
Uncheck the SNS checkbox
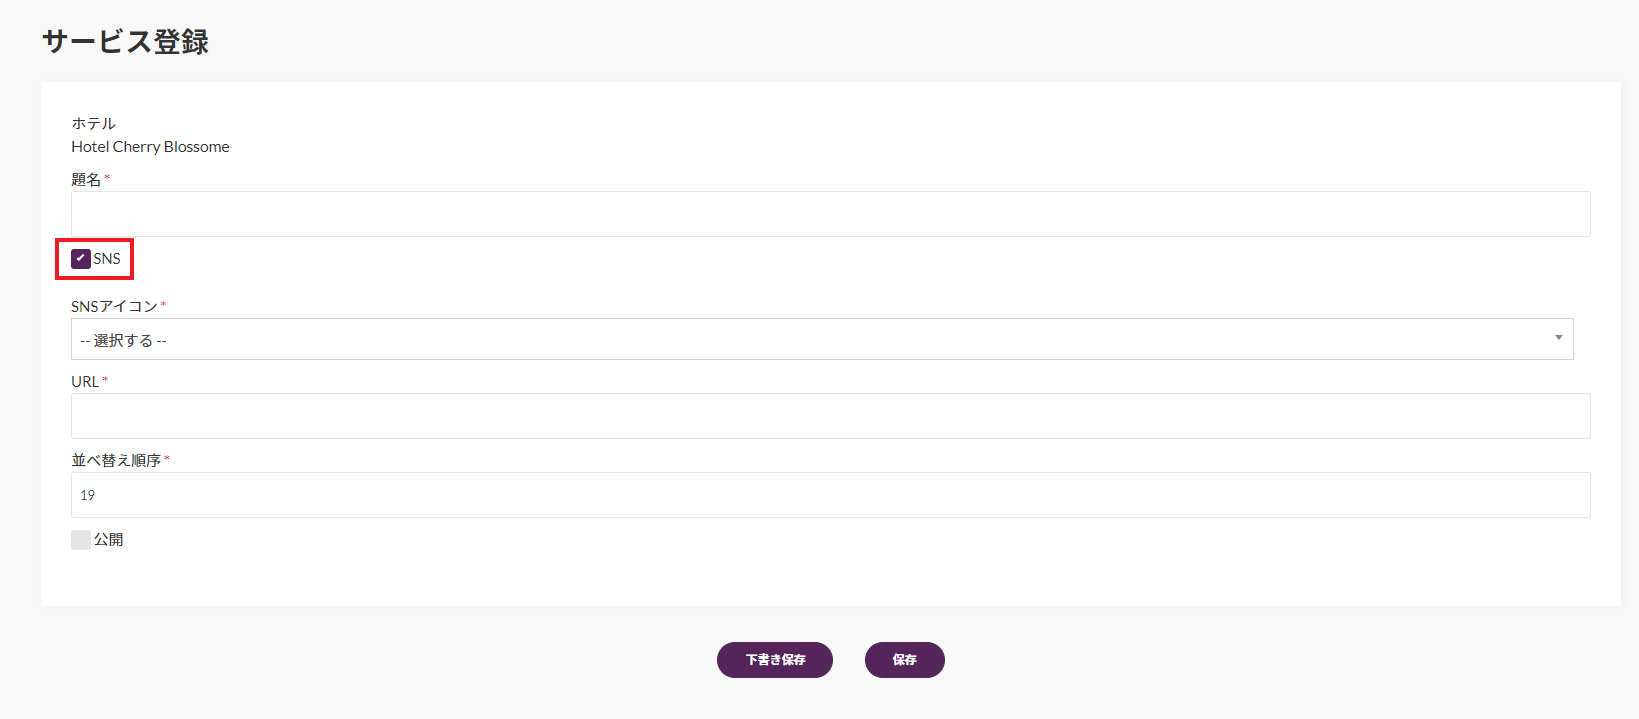(81, 259)
